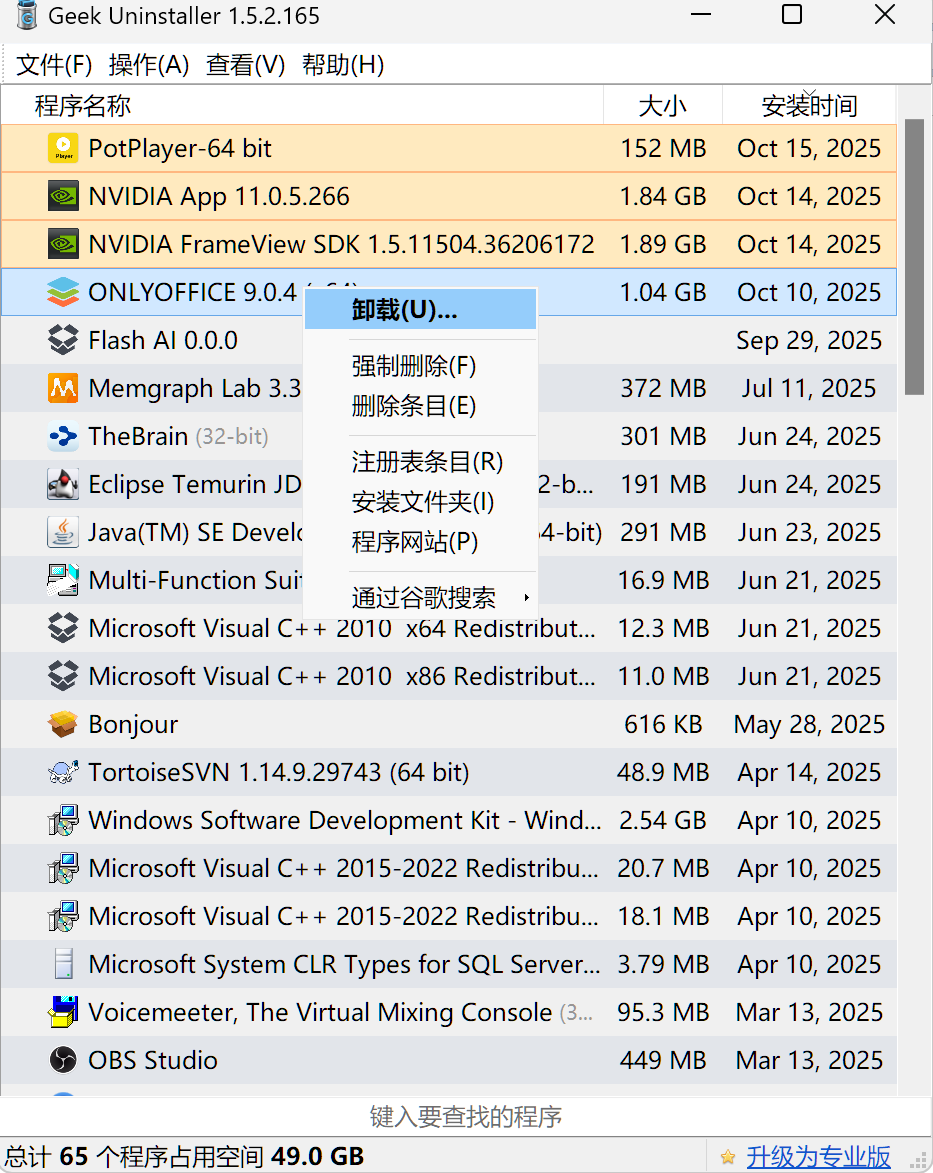The image size is (933, 1173).
Task: Click the PotPlayer yellow app icon
Action: 63,149
